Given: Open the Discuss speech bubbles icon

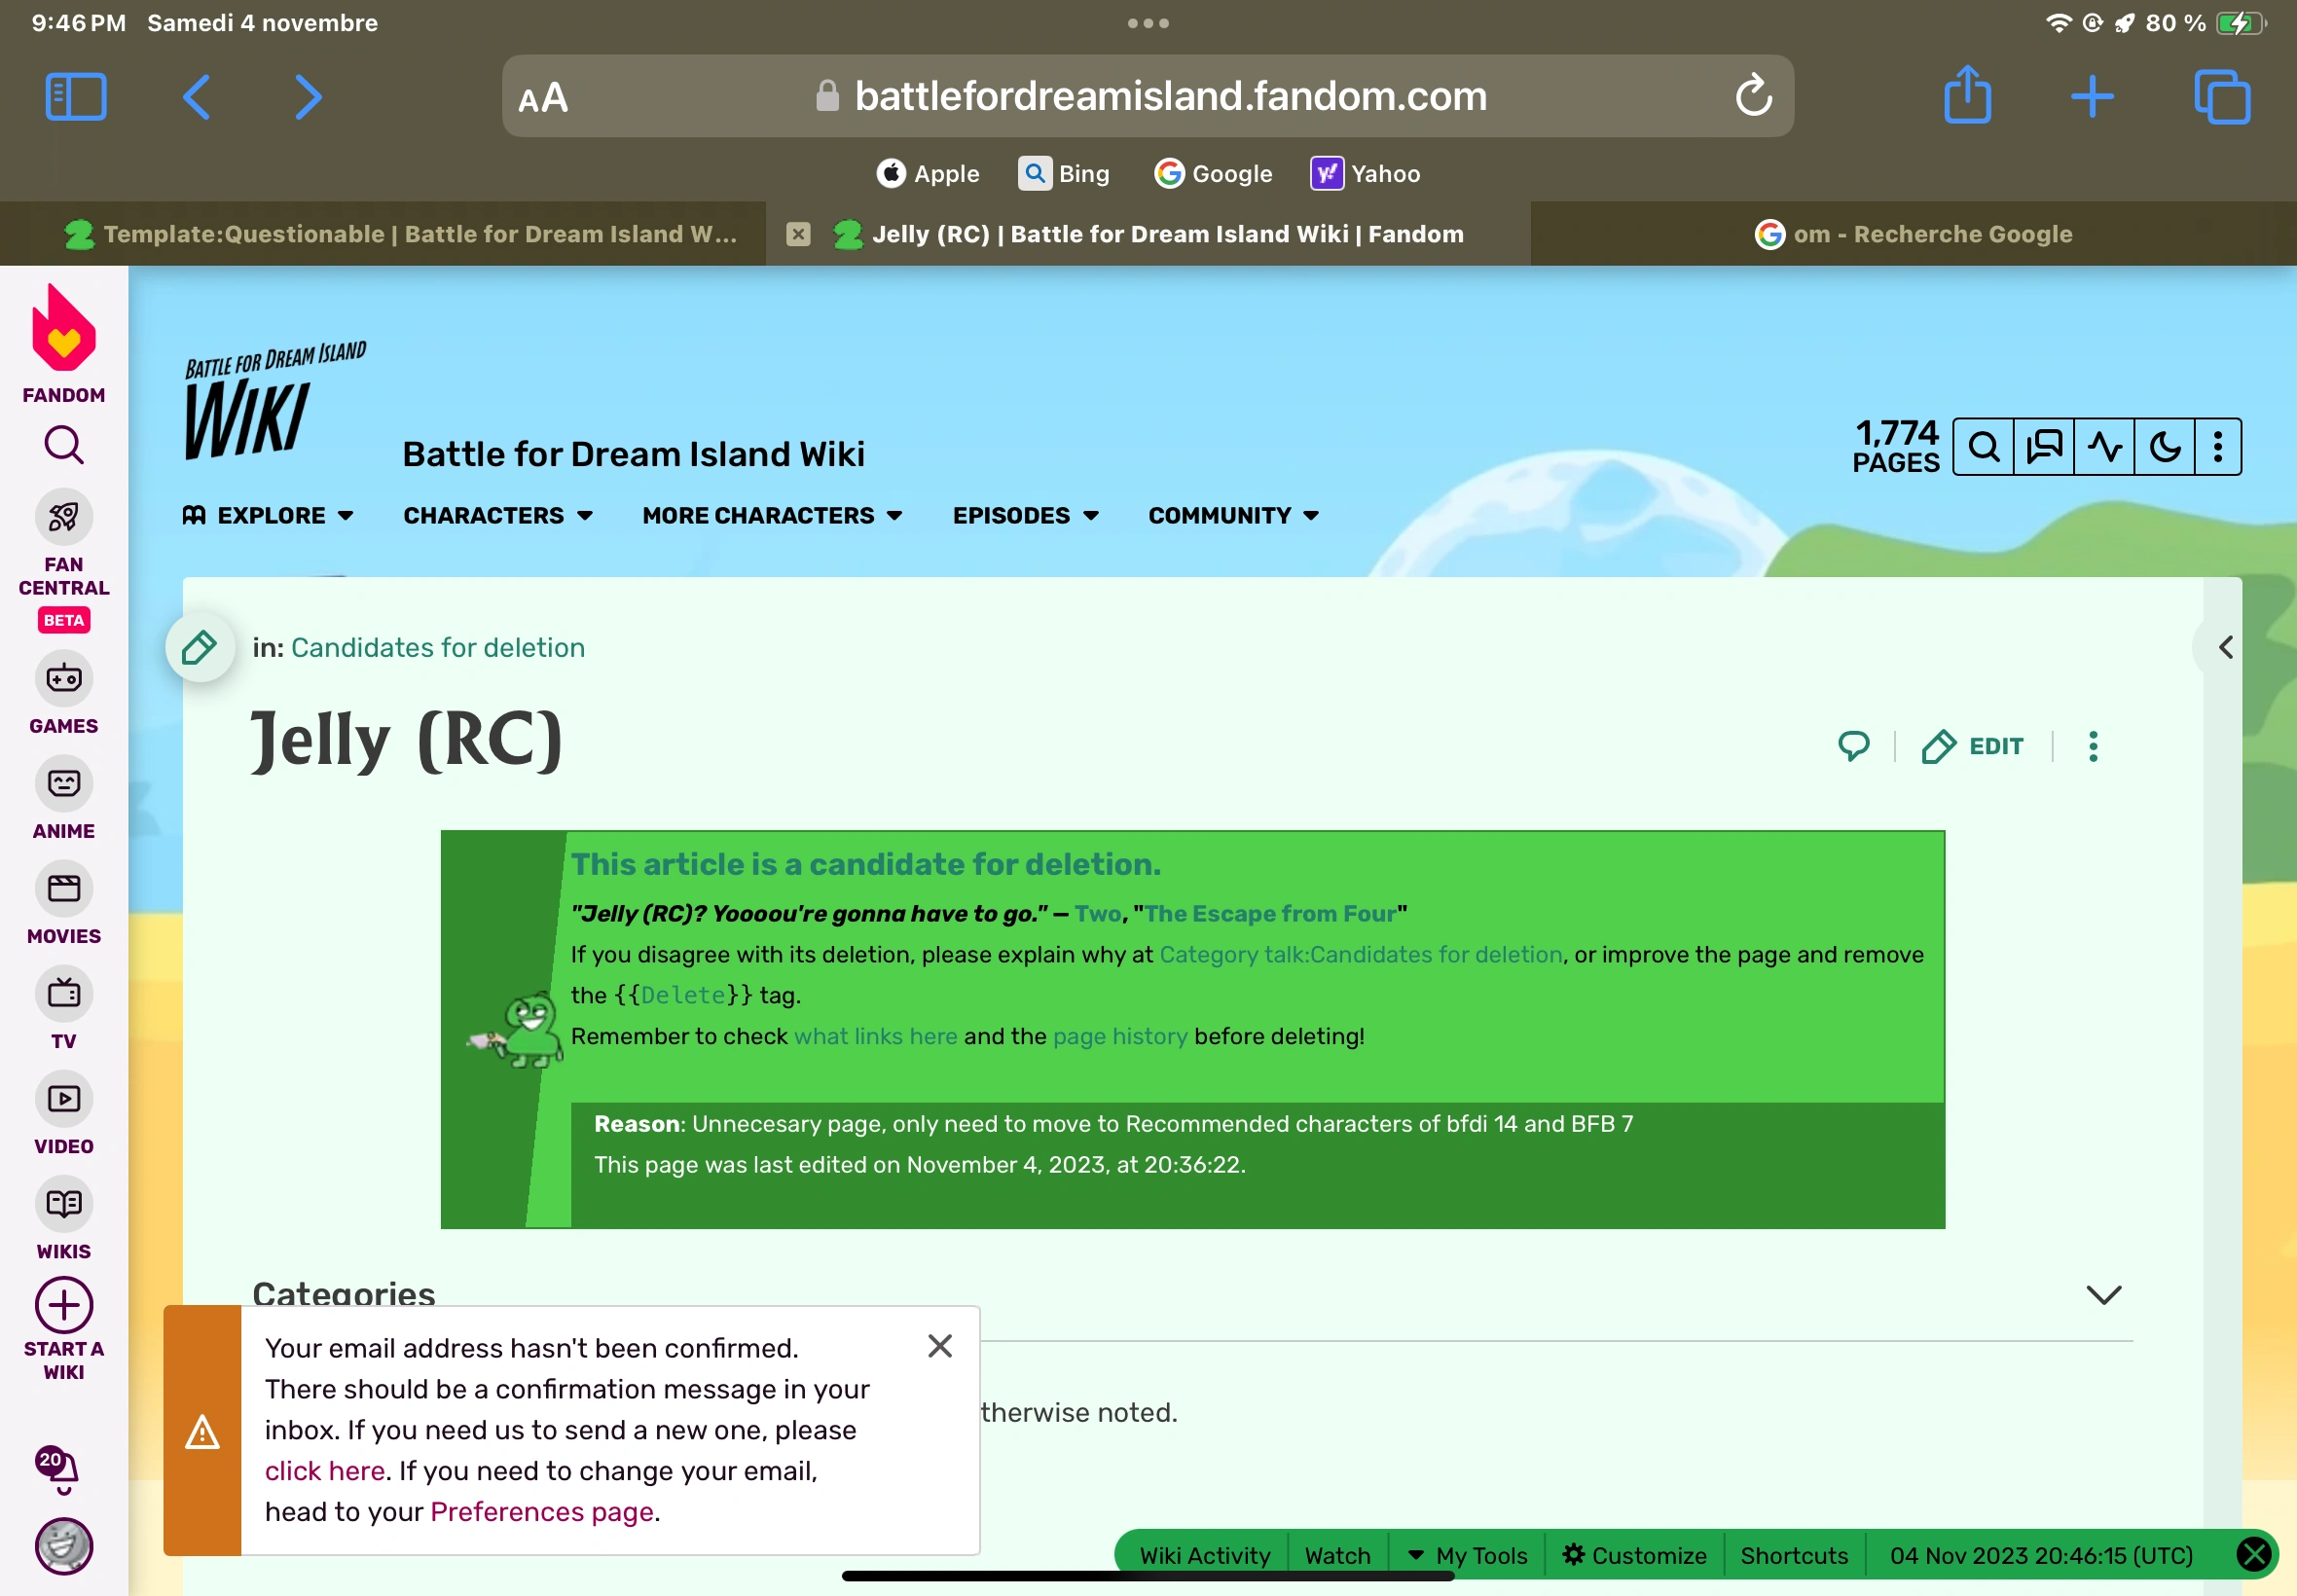Looking at the screenshot, I should pos(2044,447).
